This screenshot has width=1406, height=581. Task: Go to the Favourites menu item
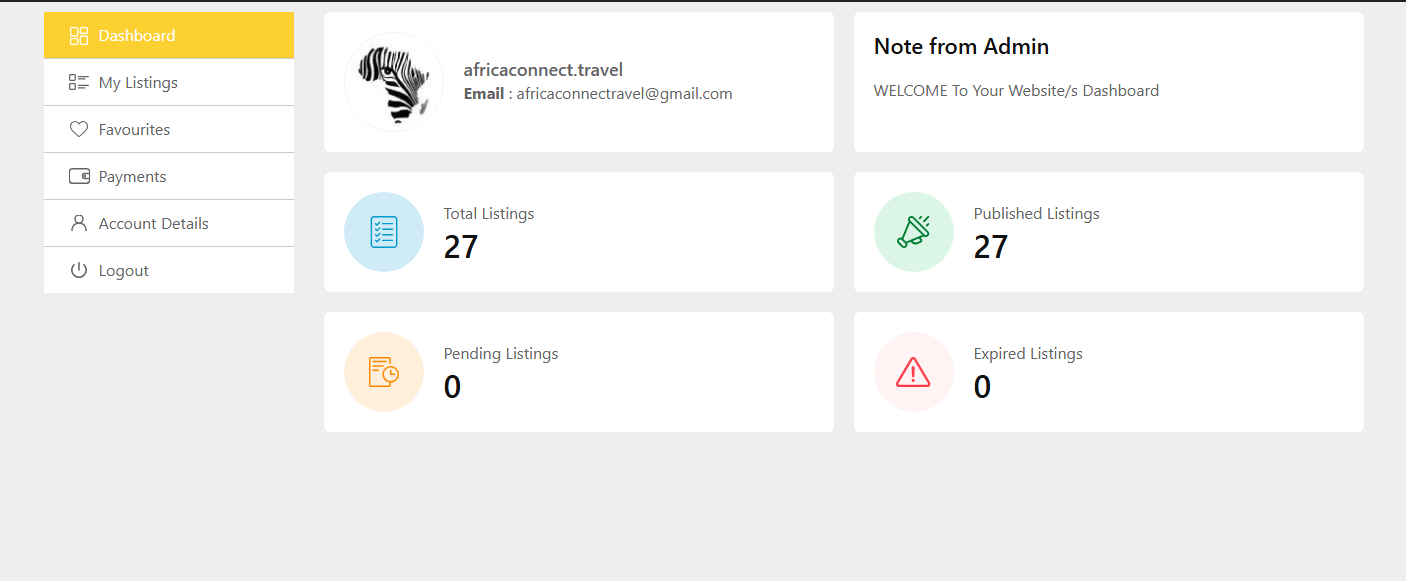(134, 130)
